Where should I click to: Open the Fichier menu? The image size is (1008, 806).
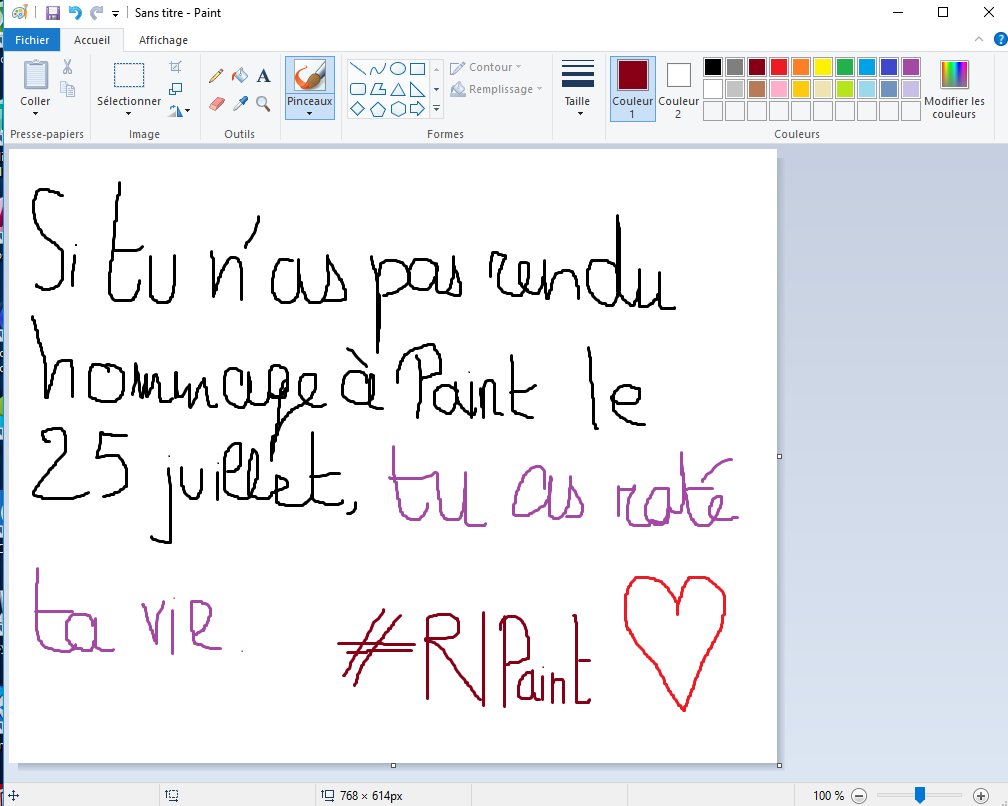[x=32, y=40]
